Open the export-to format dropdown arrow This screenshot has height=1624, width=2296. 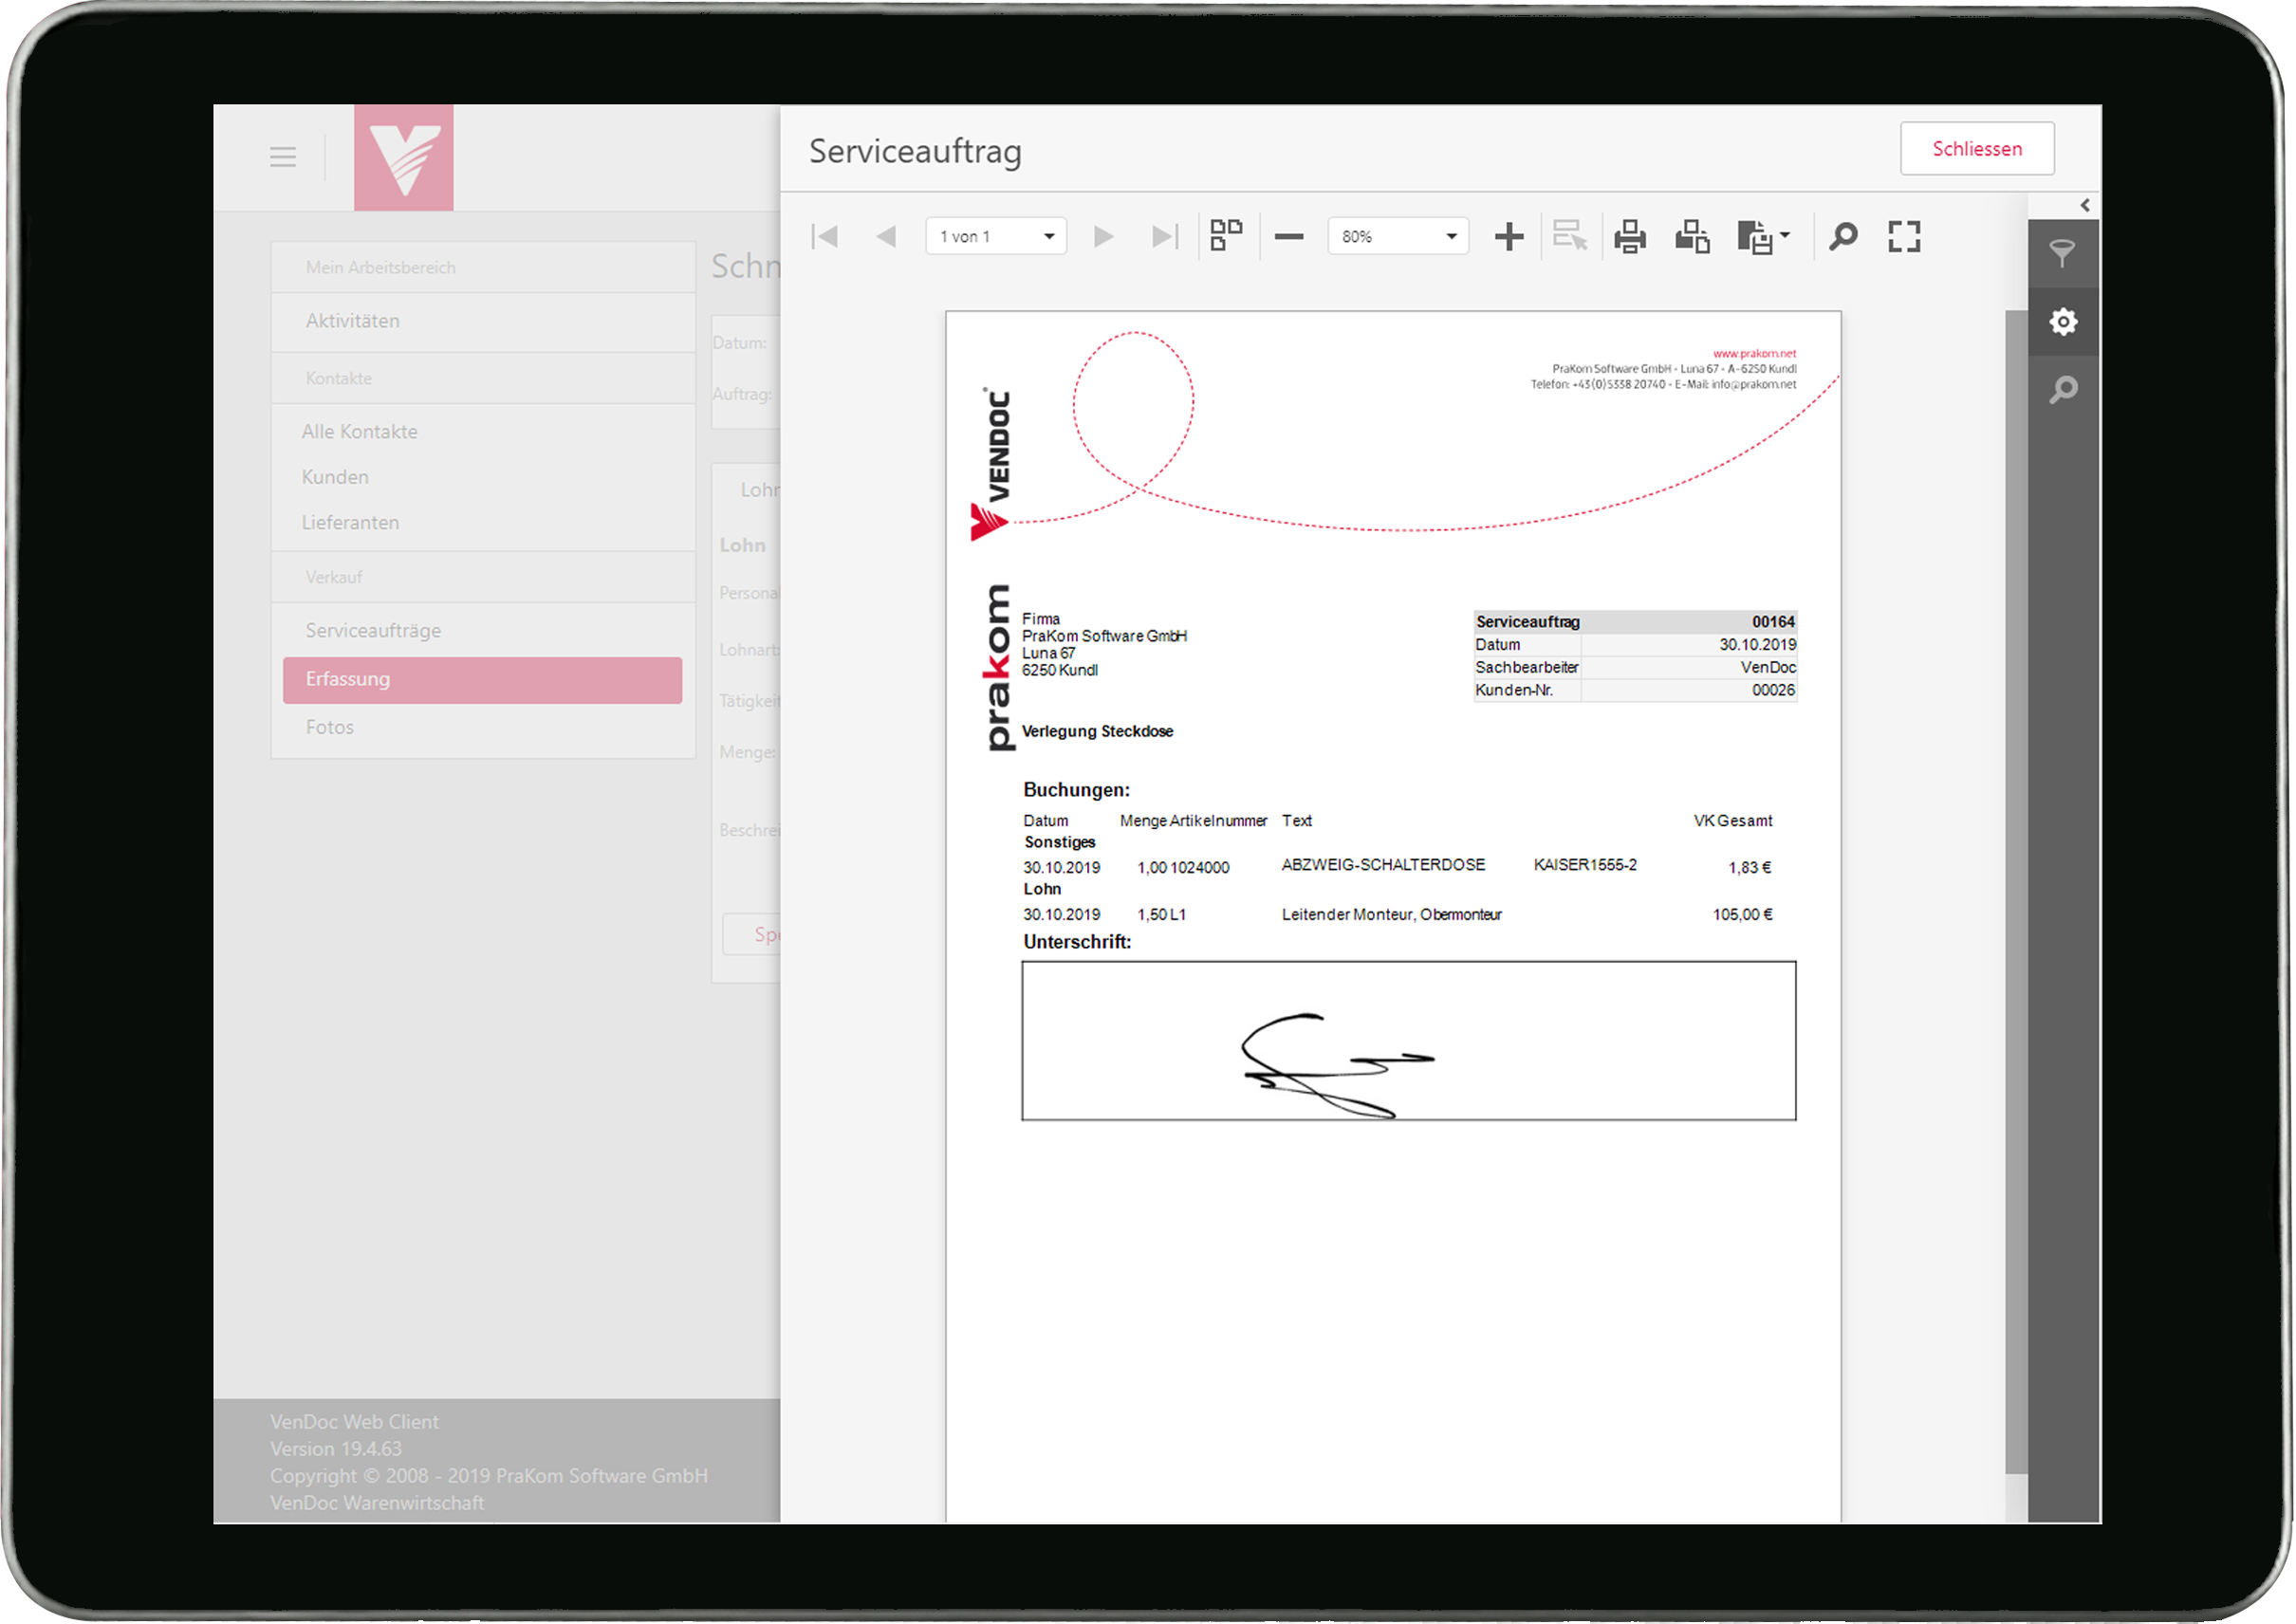(x=1786, y=236)
